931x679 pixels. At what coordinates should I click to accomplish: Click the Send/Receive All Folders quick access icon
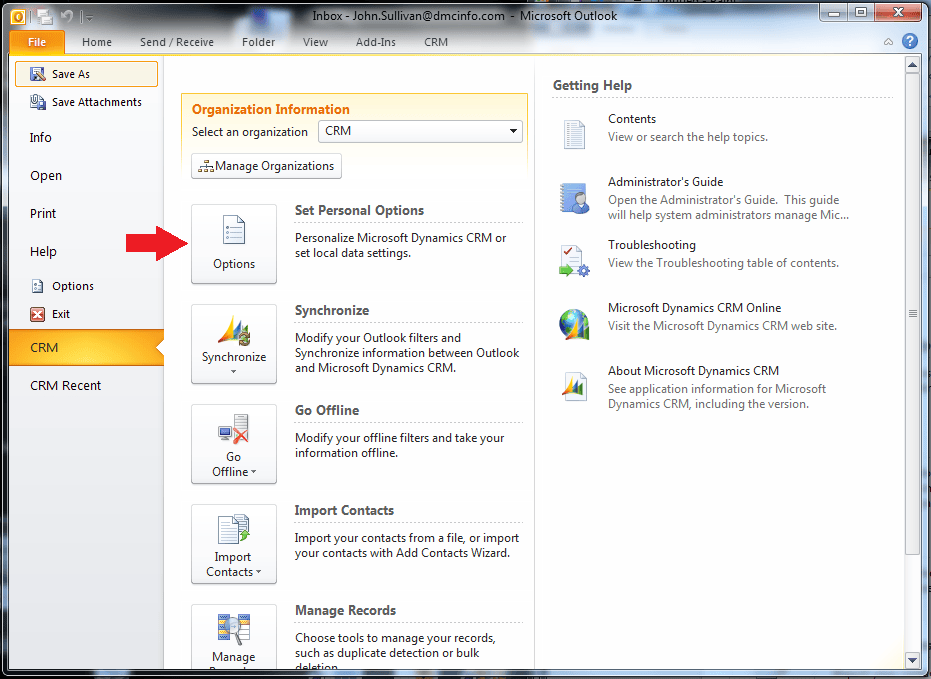pyautogui.click(x=45, y=17)
